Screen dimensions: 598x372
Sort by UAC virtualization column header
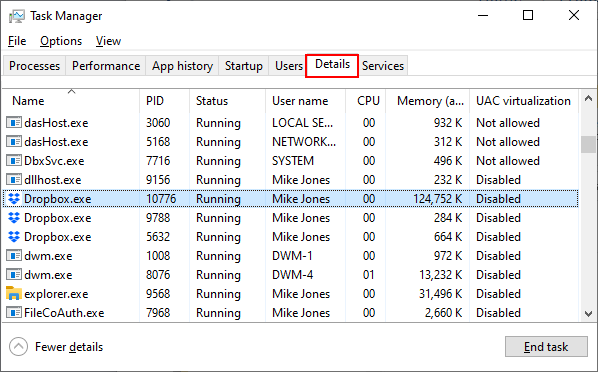tap(523, 101)
